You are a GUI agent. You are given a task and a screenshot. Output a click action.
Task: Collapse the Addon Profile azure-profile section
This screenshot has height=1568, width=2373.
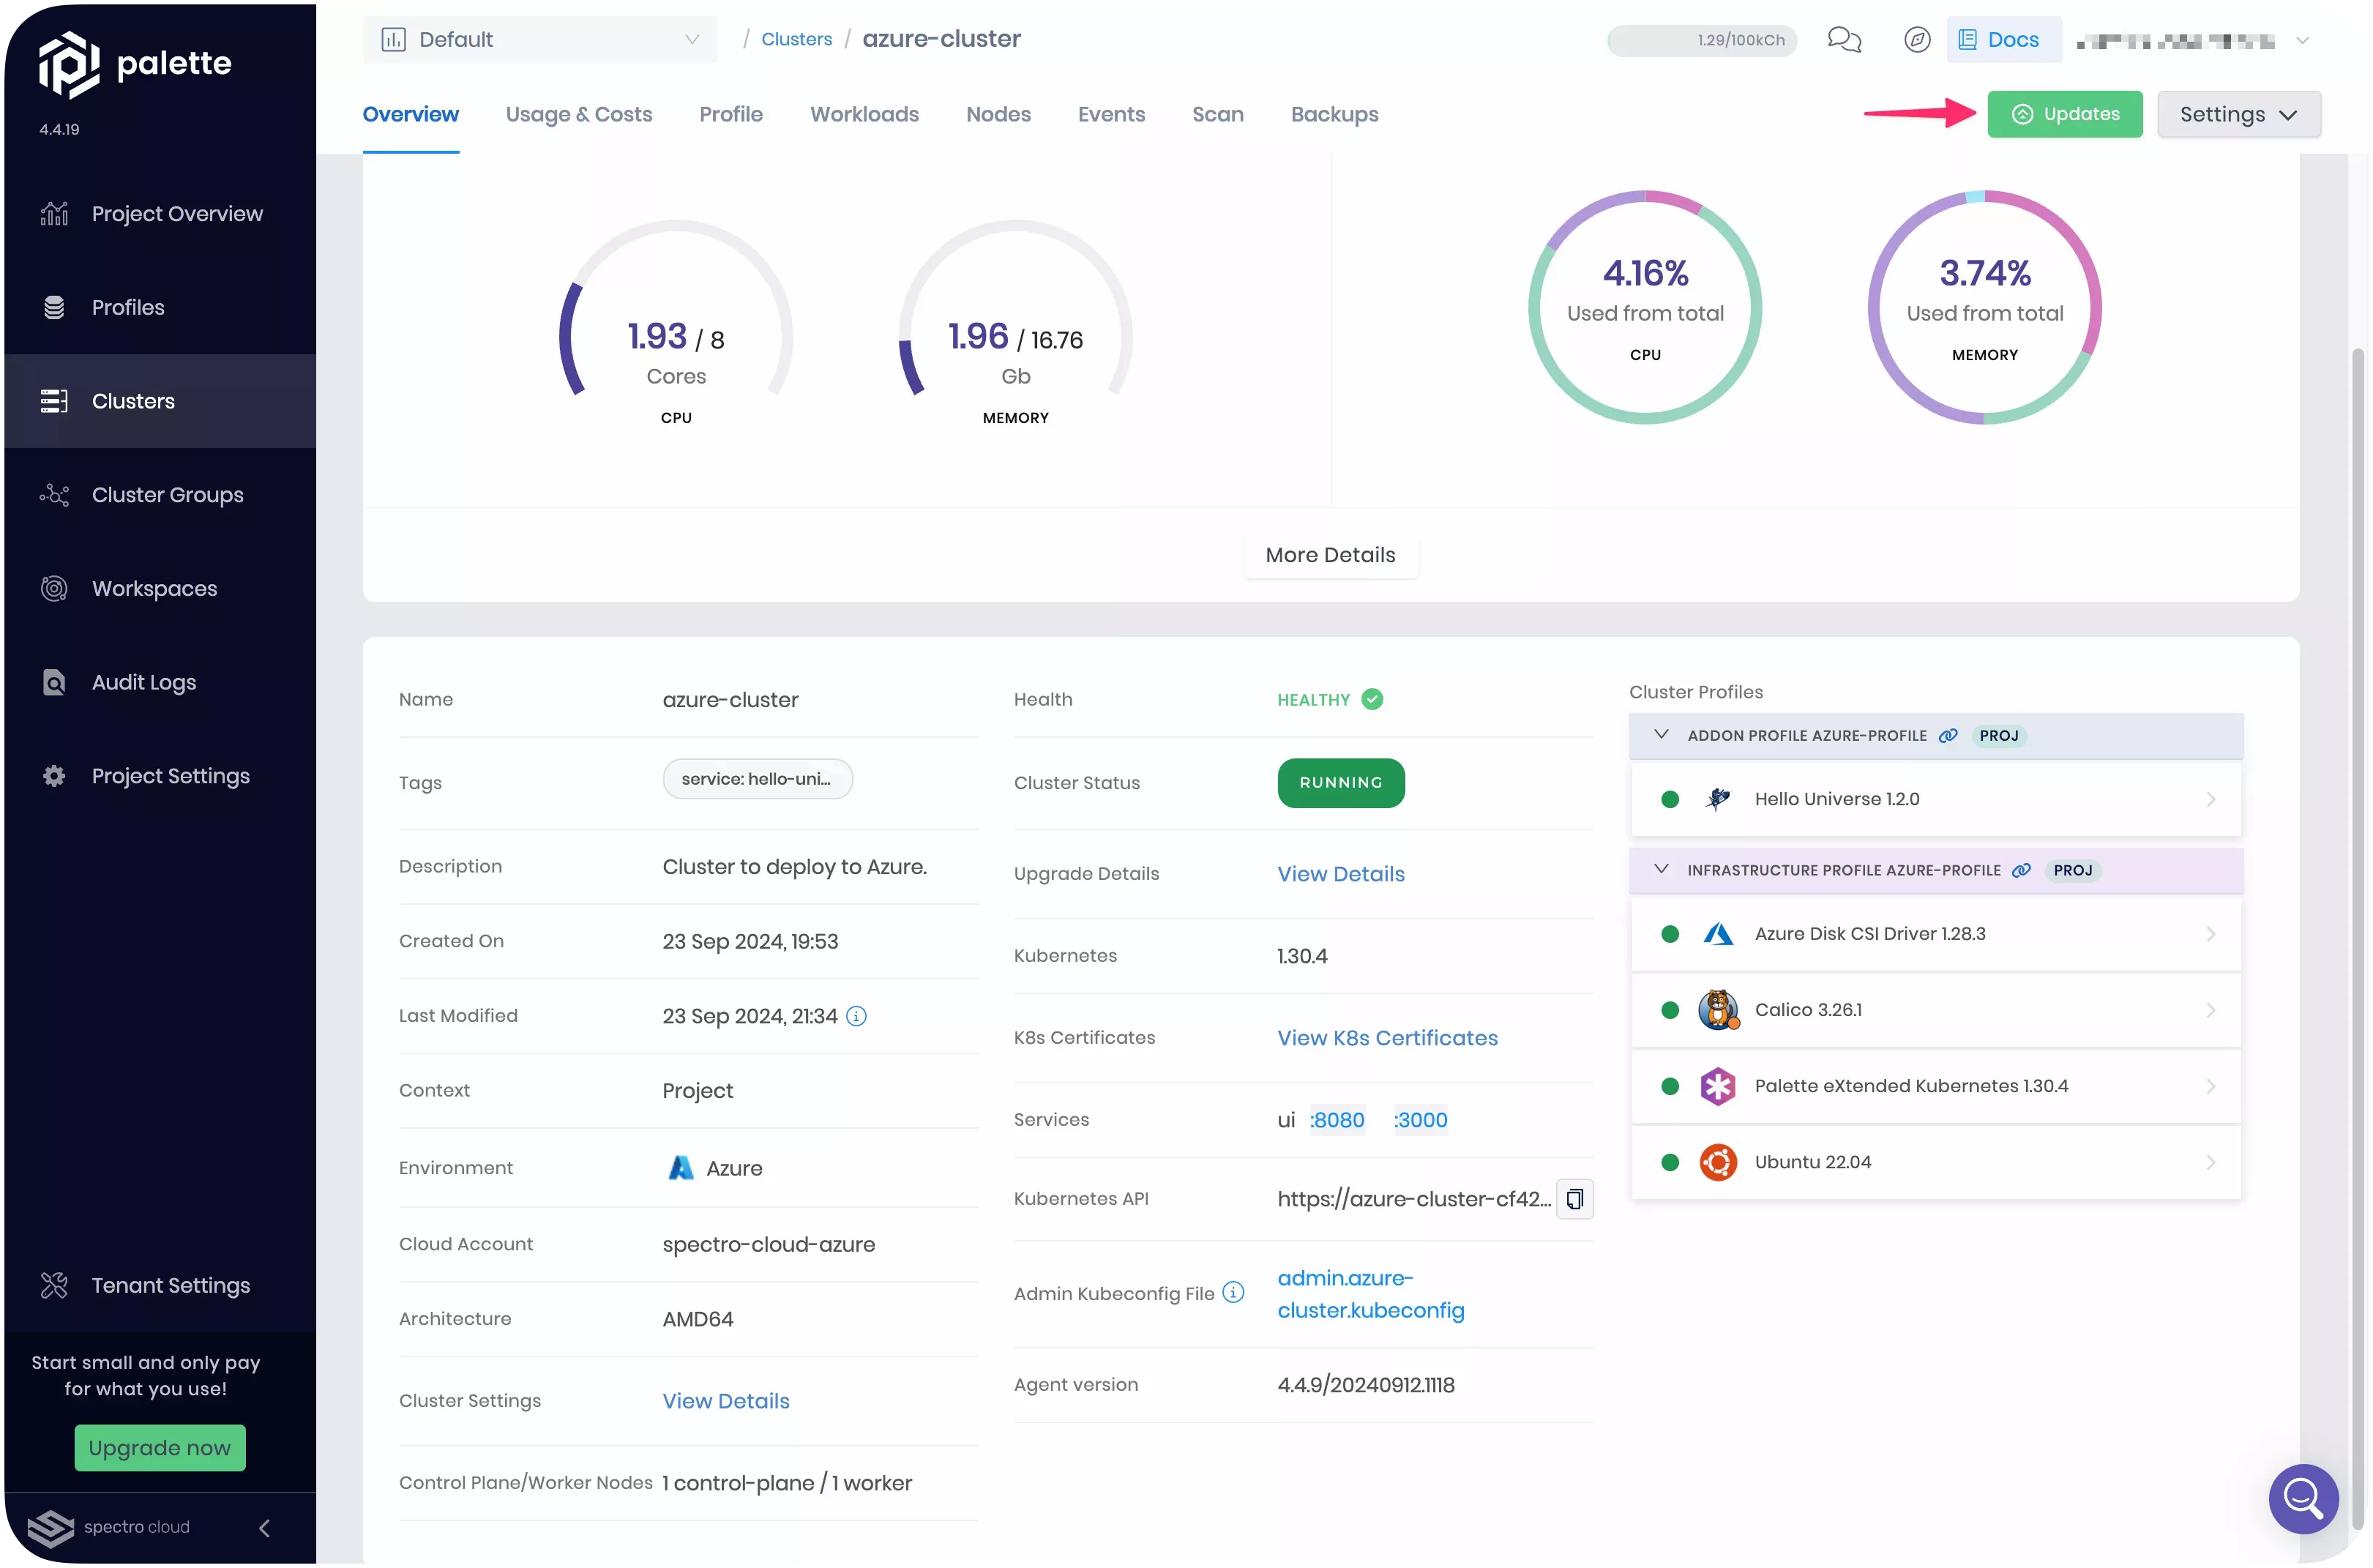(1661, 735)
